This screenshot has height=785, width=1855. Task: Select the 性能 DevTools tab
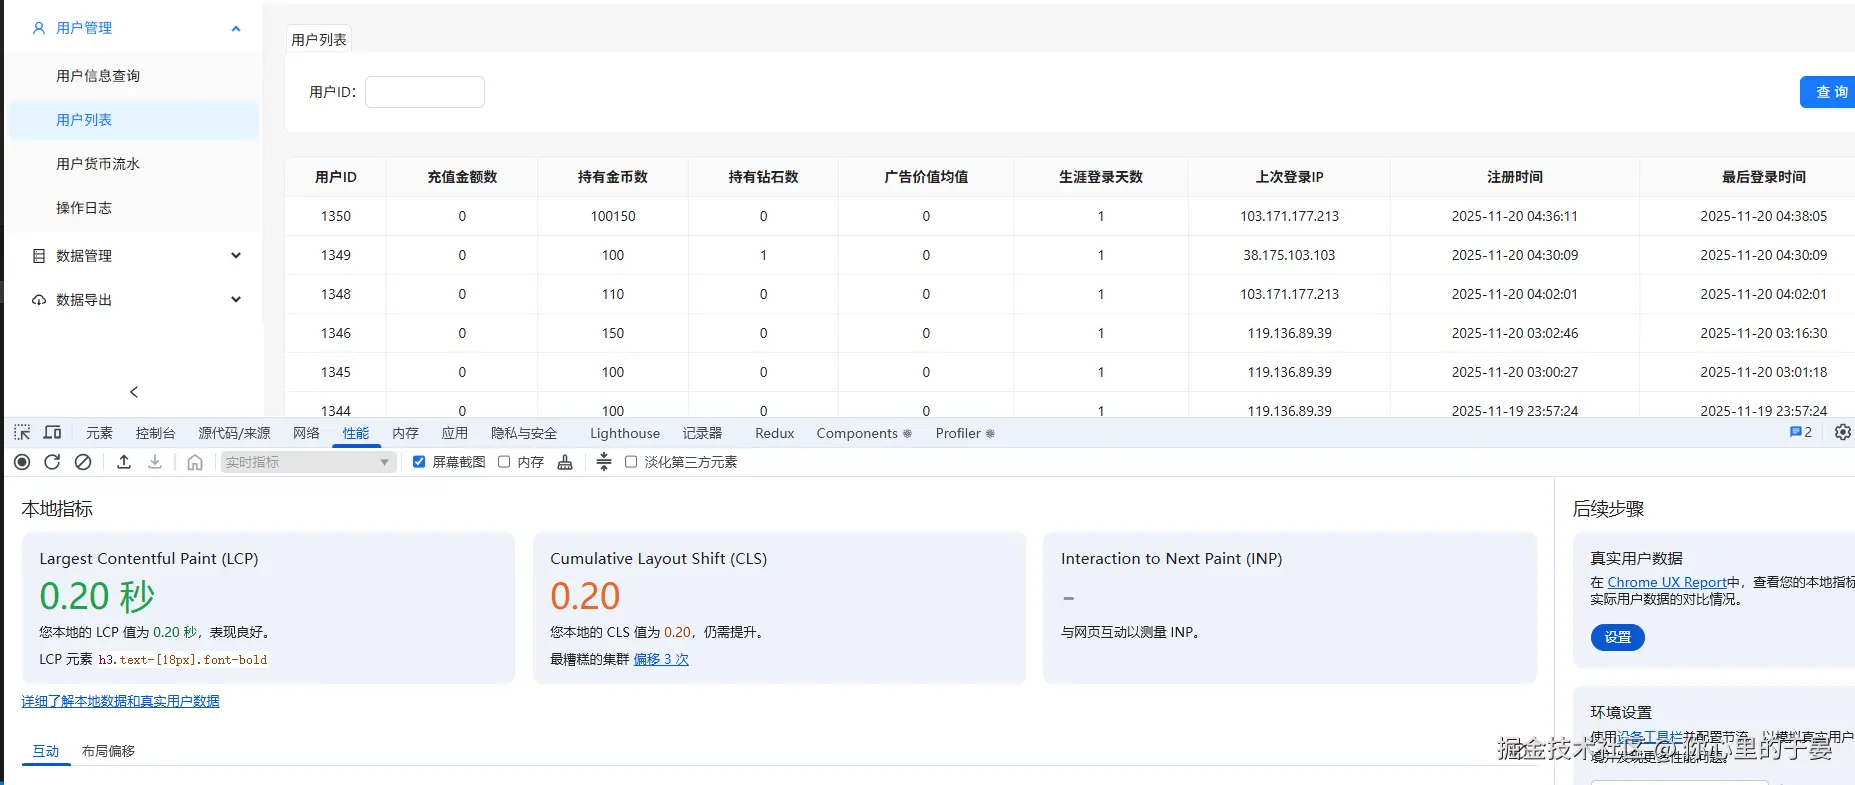pyautogui.click(x=356, y=433)
